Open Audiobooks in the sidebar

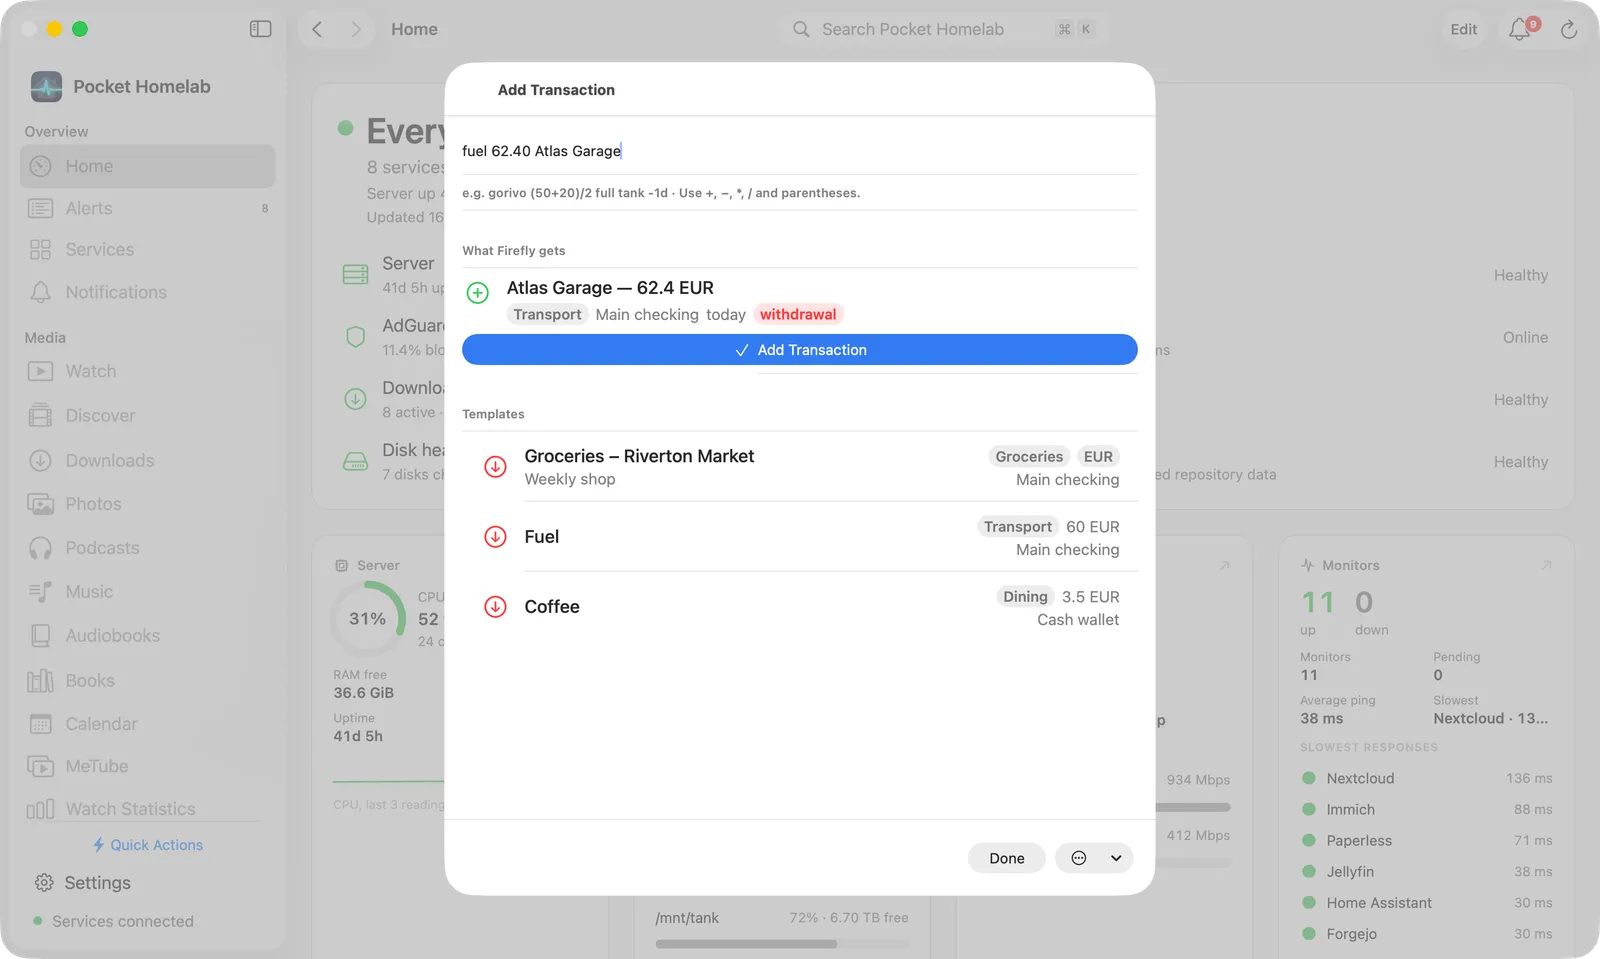(x=148, y=636)
